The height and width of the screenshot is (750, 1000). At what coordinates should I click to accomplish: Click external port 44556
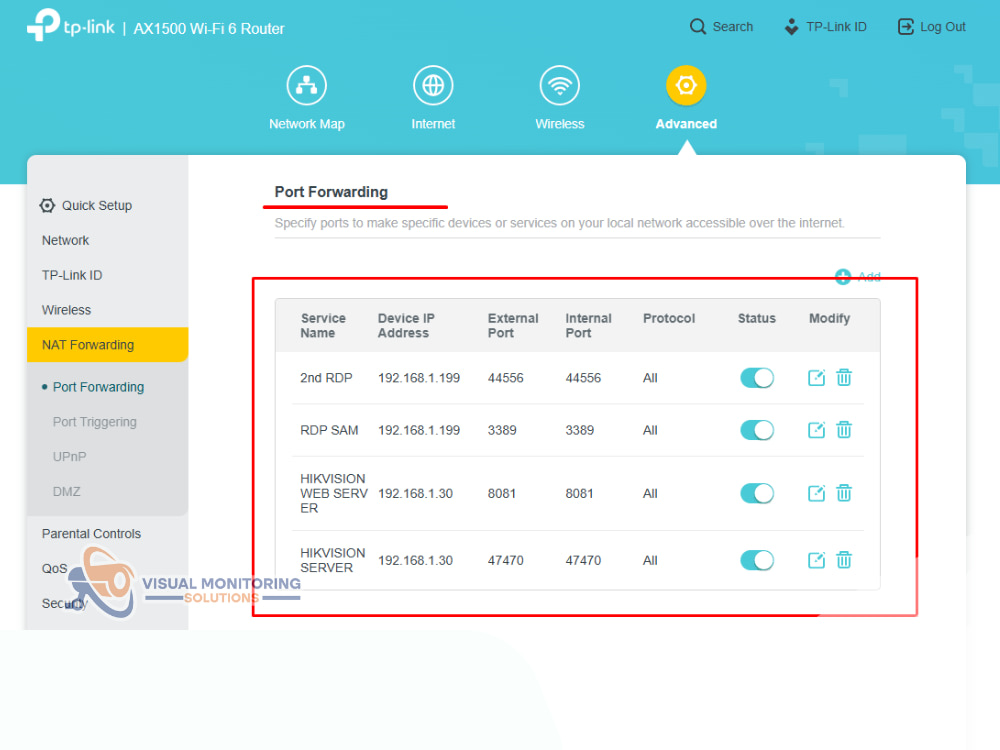pyautogui.click(x=505, y=378)
